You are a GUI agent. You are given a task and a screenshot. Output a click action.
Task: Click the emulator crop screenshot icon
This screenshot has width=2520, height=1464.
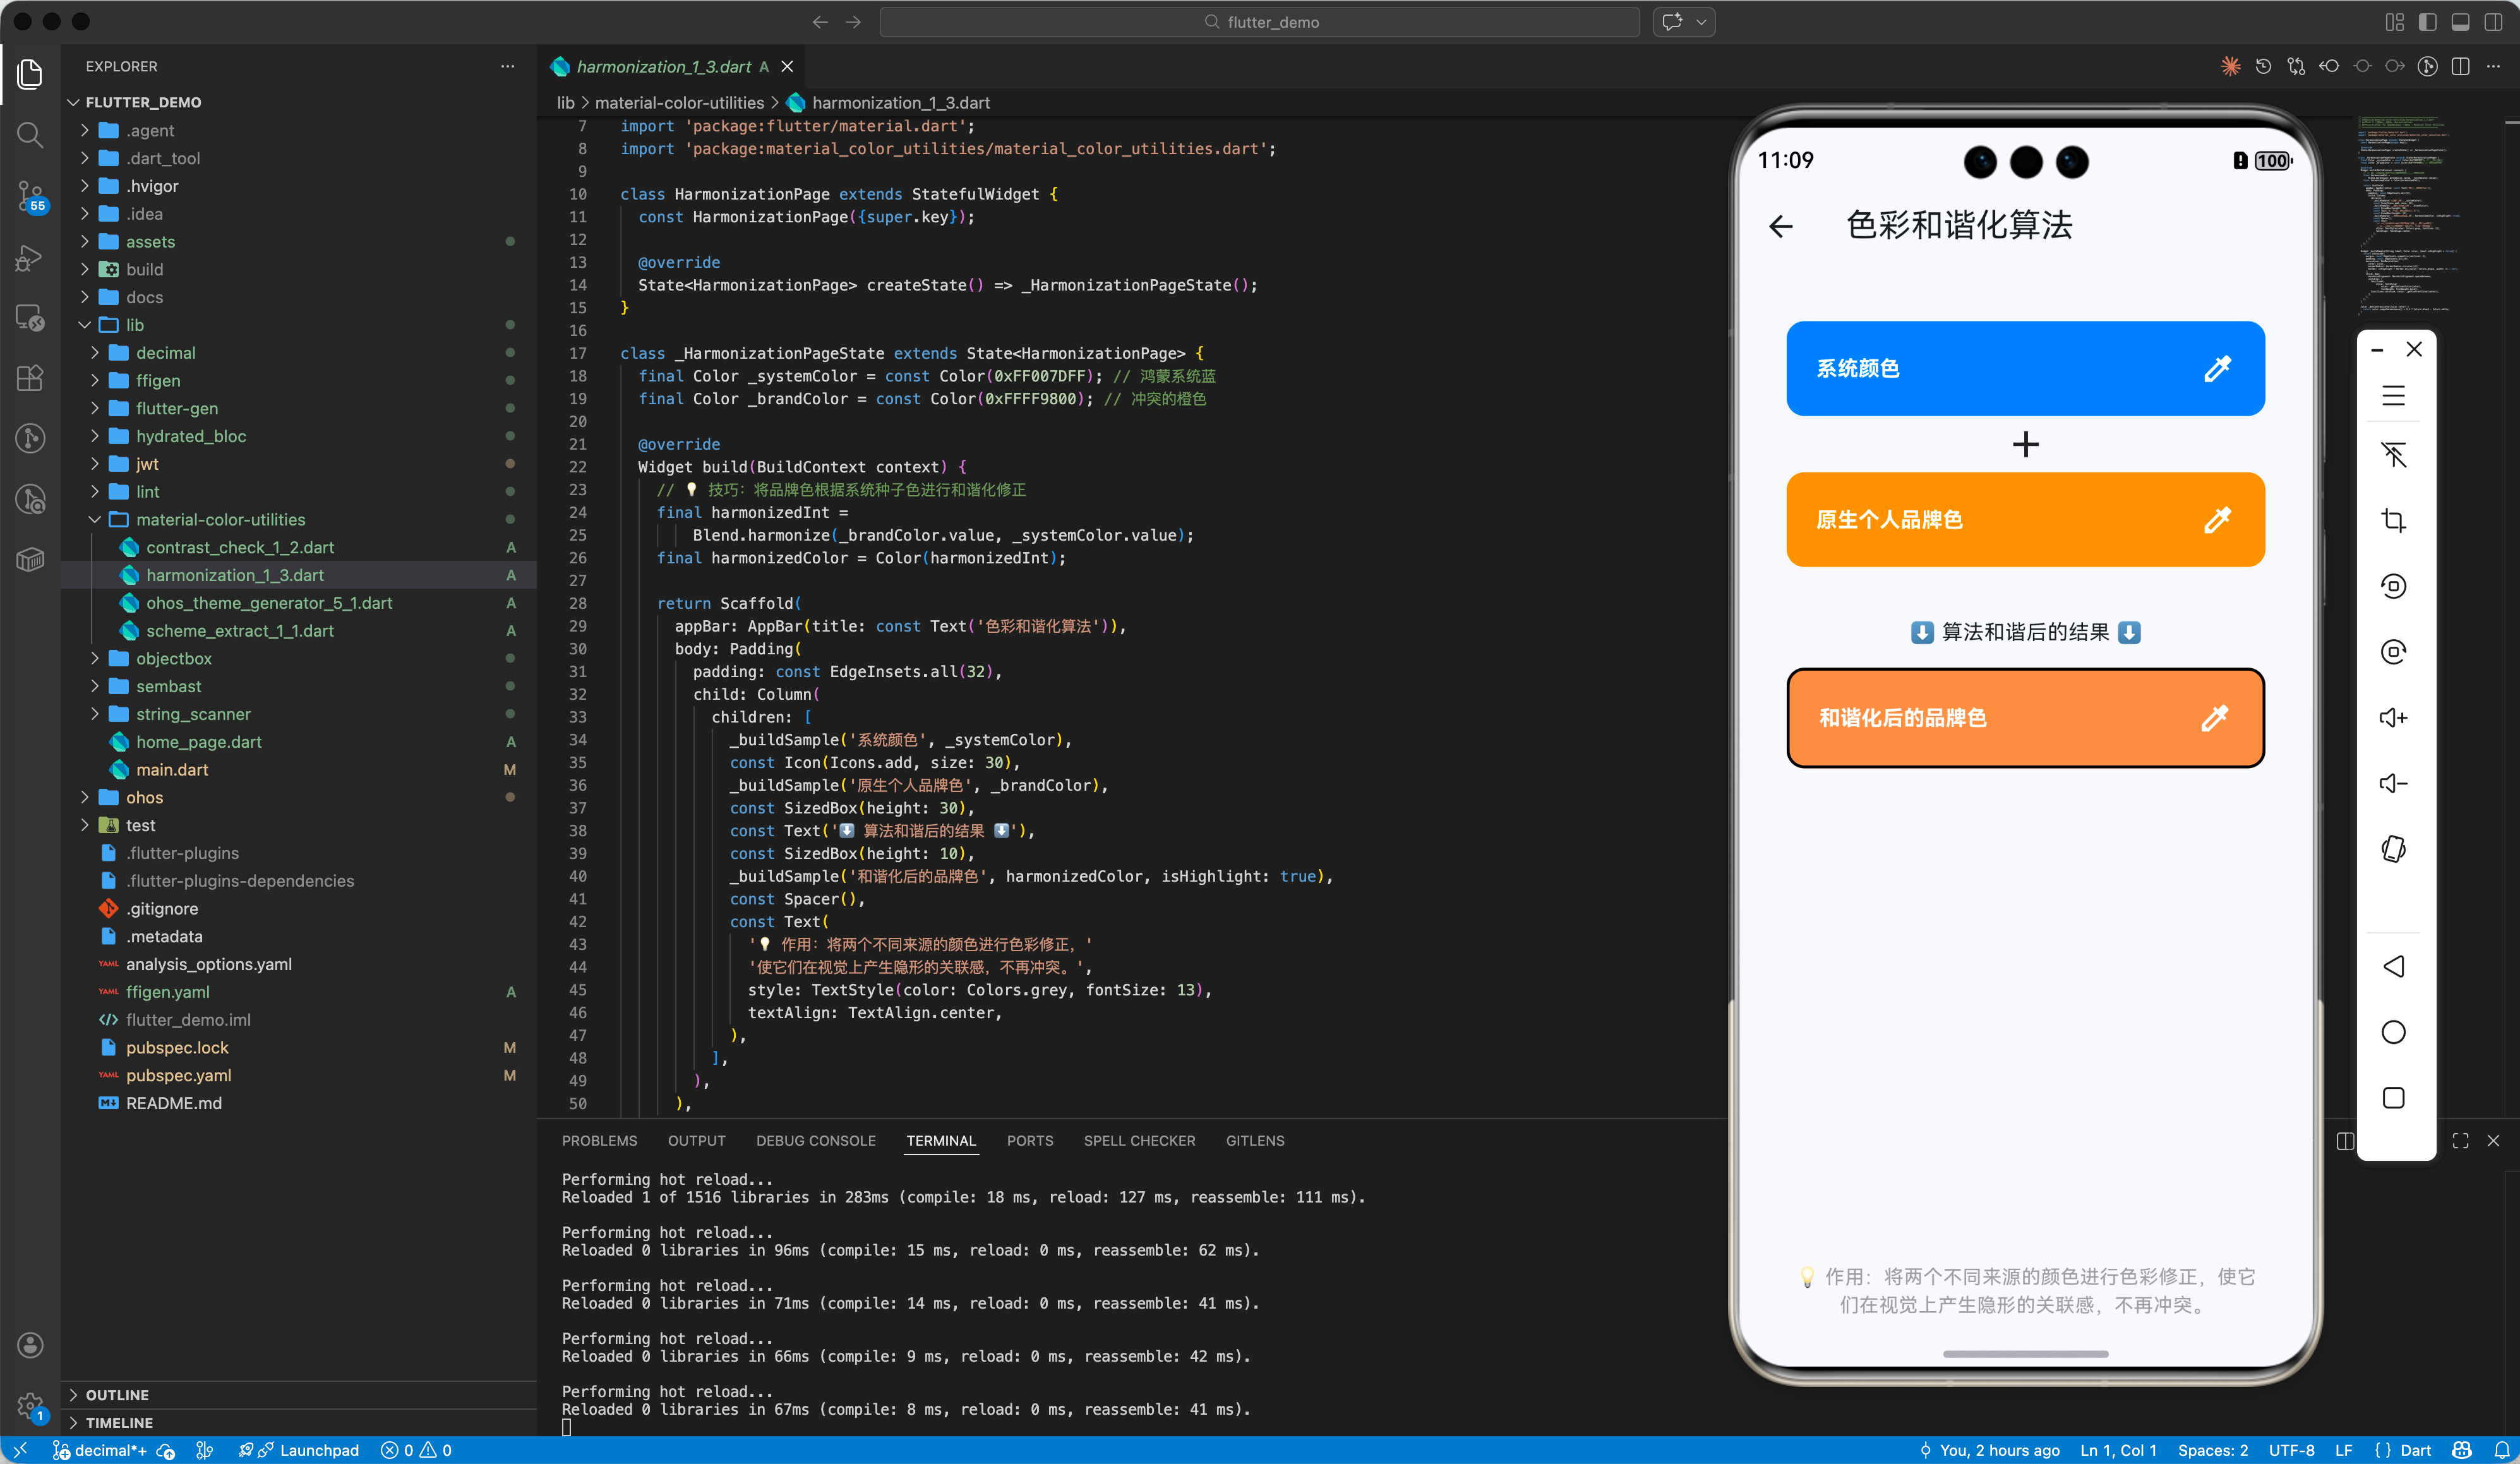[x=2393, y=520]
